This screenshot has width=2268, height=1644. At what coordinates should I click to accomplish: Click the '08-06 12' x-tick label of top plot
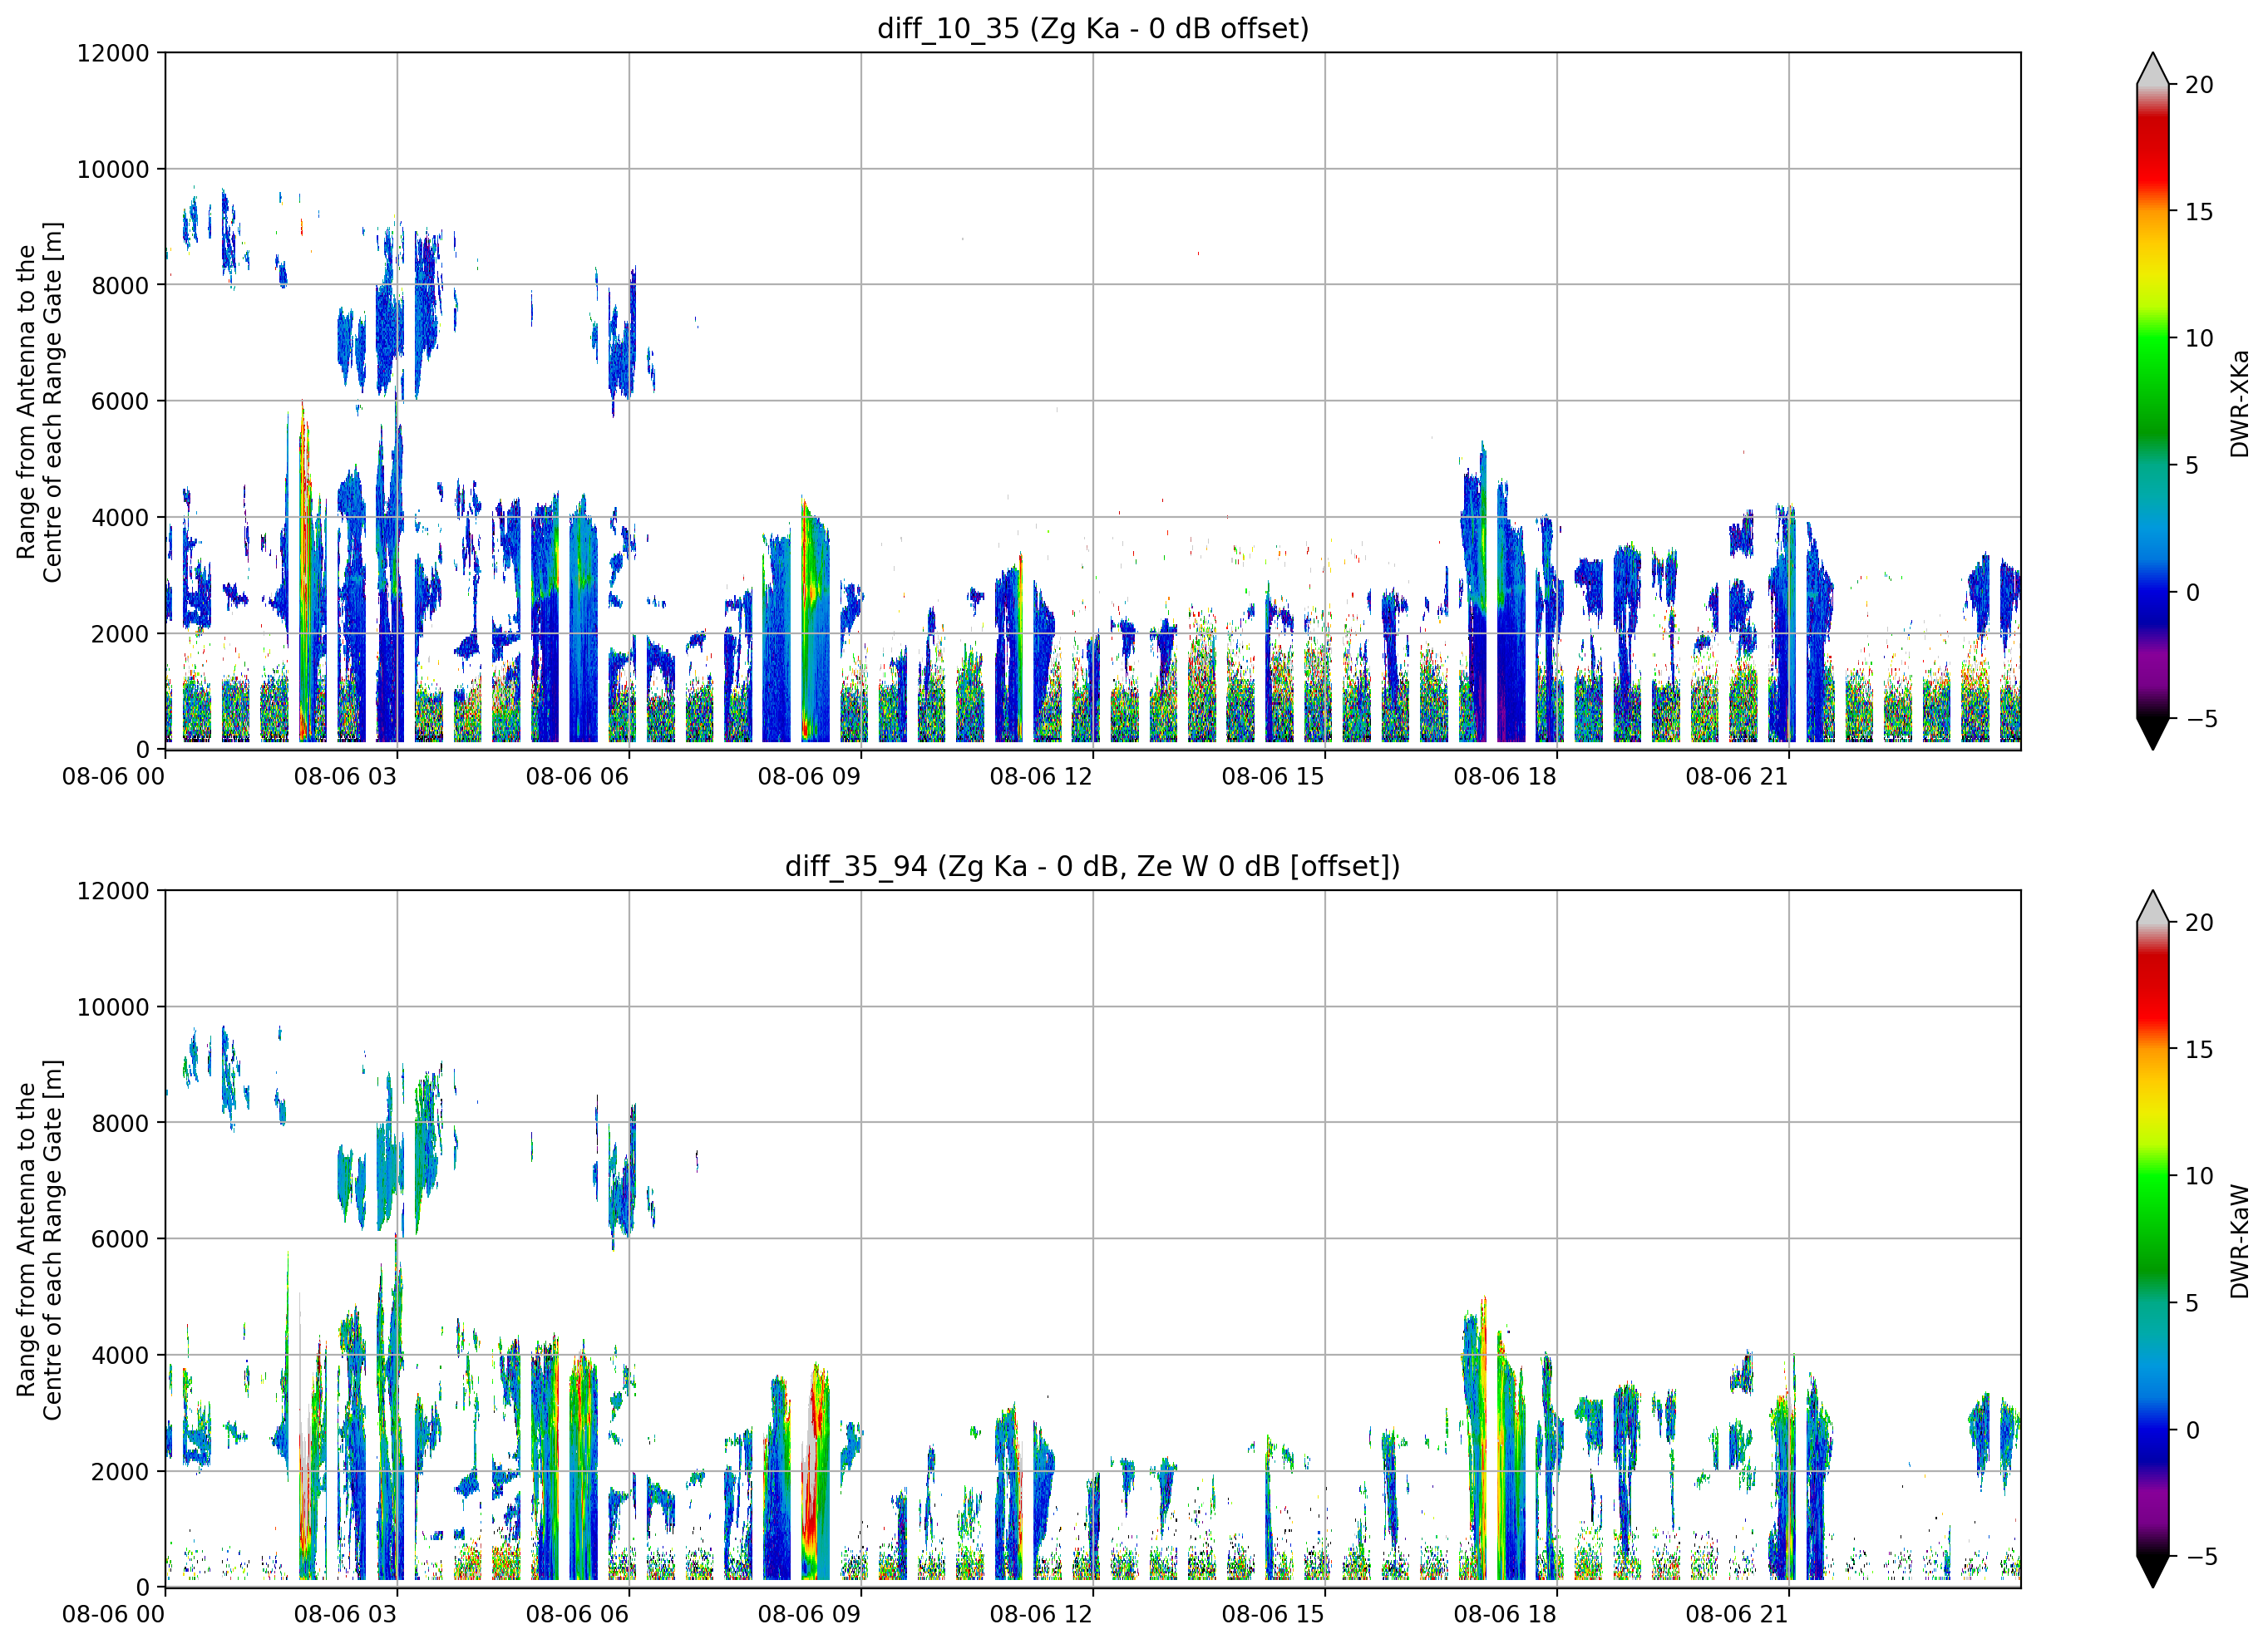coord(1041,777)
